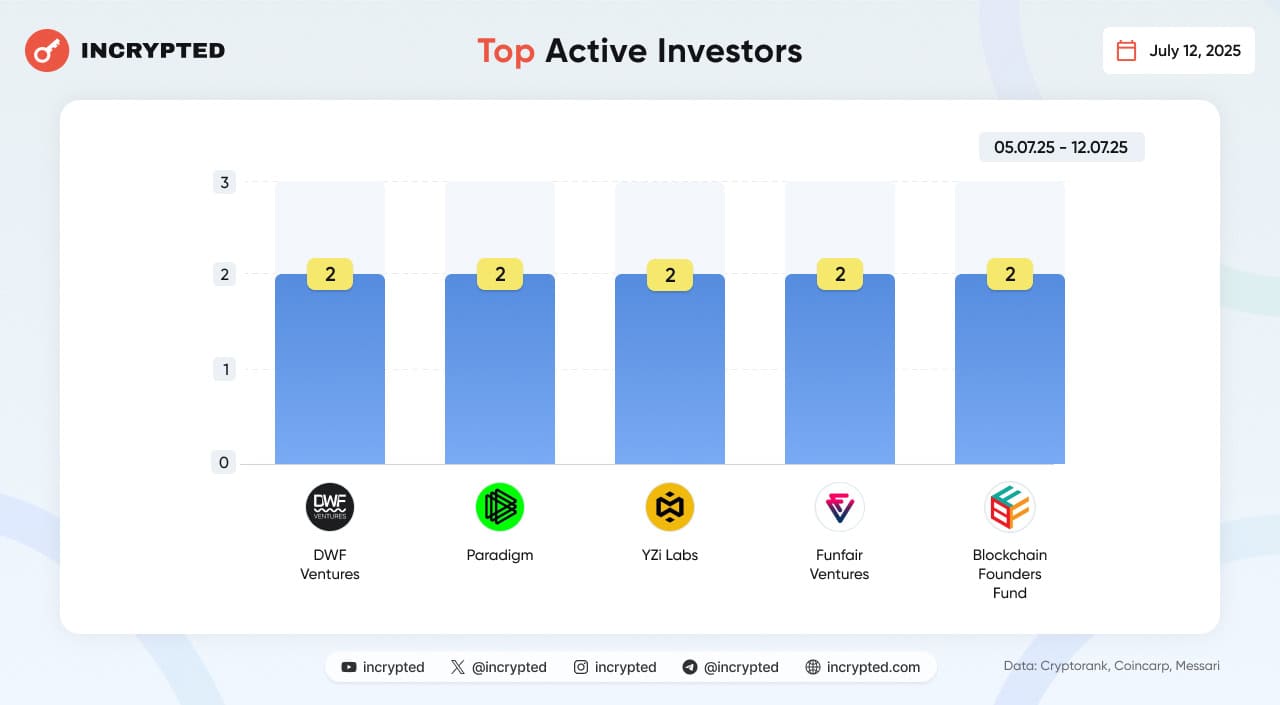Click the Top Active Investors title
Image resolution: width=1280 pixels, height=705 pixels.
(640, 51)
